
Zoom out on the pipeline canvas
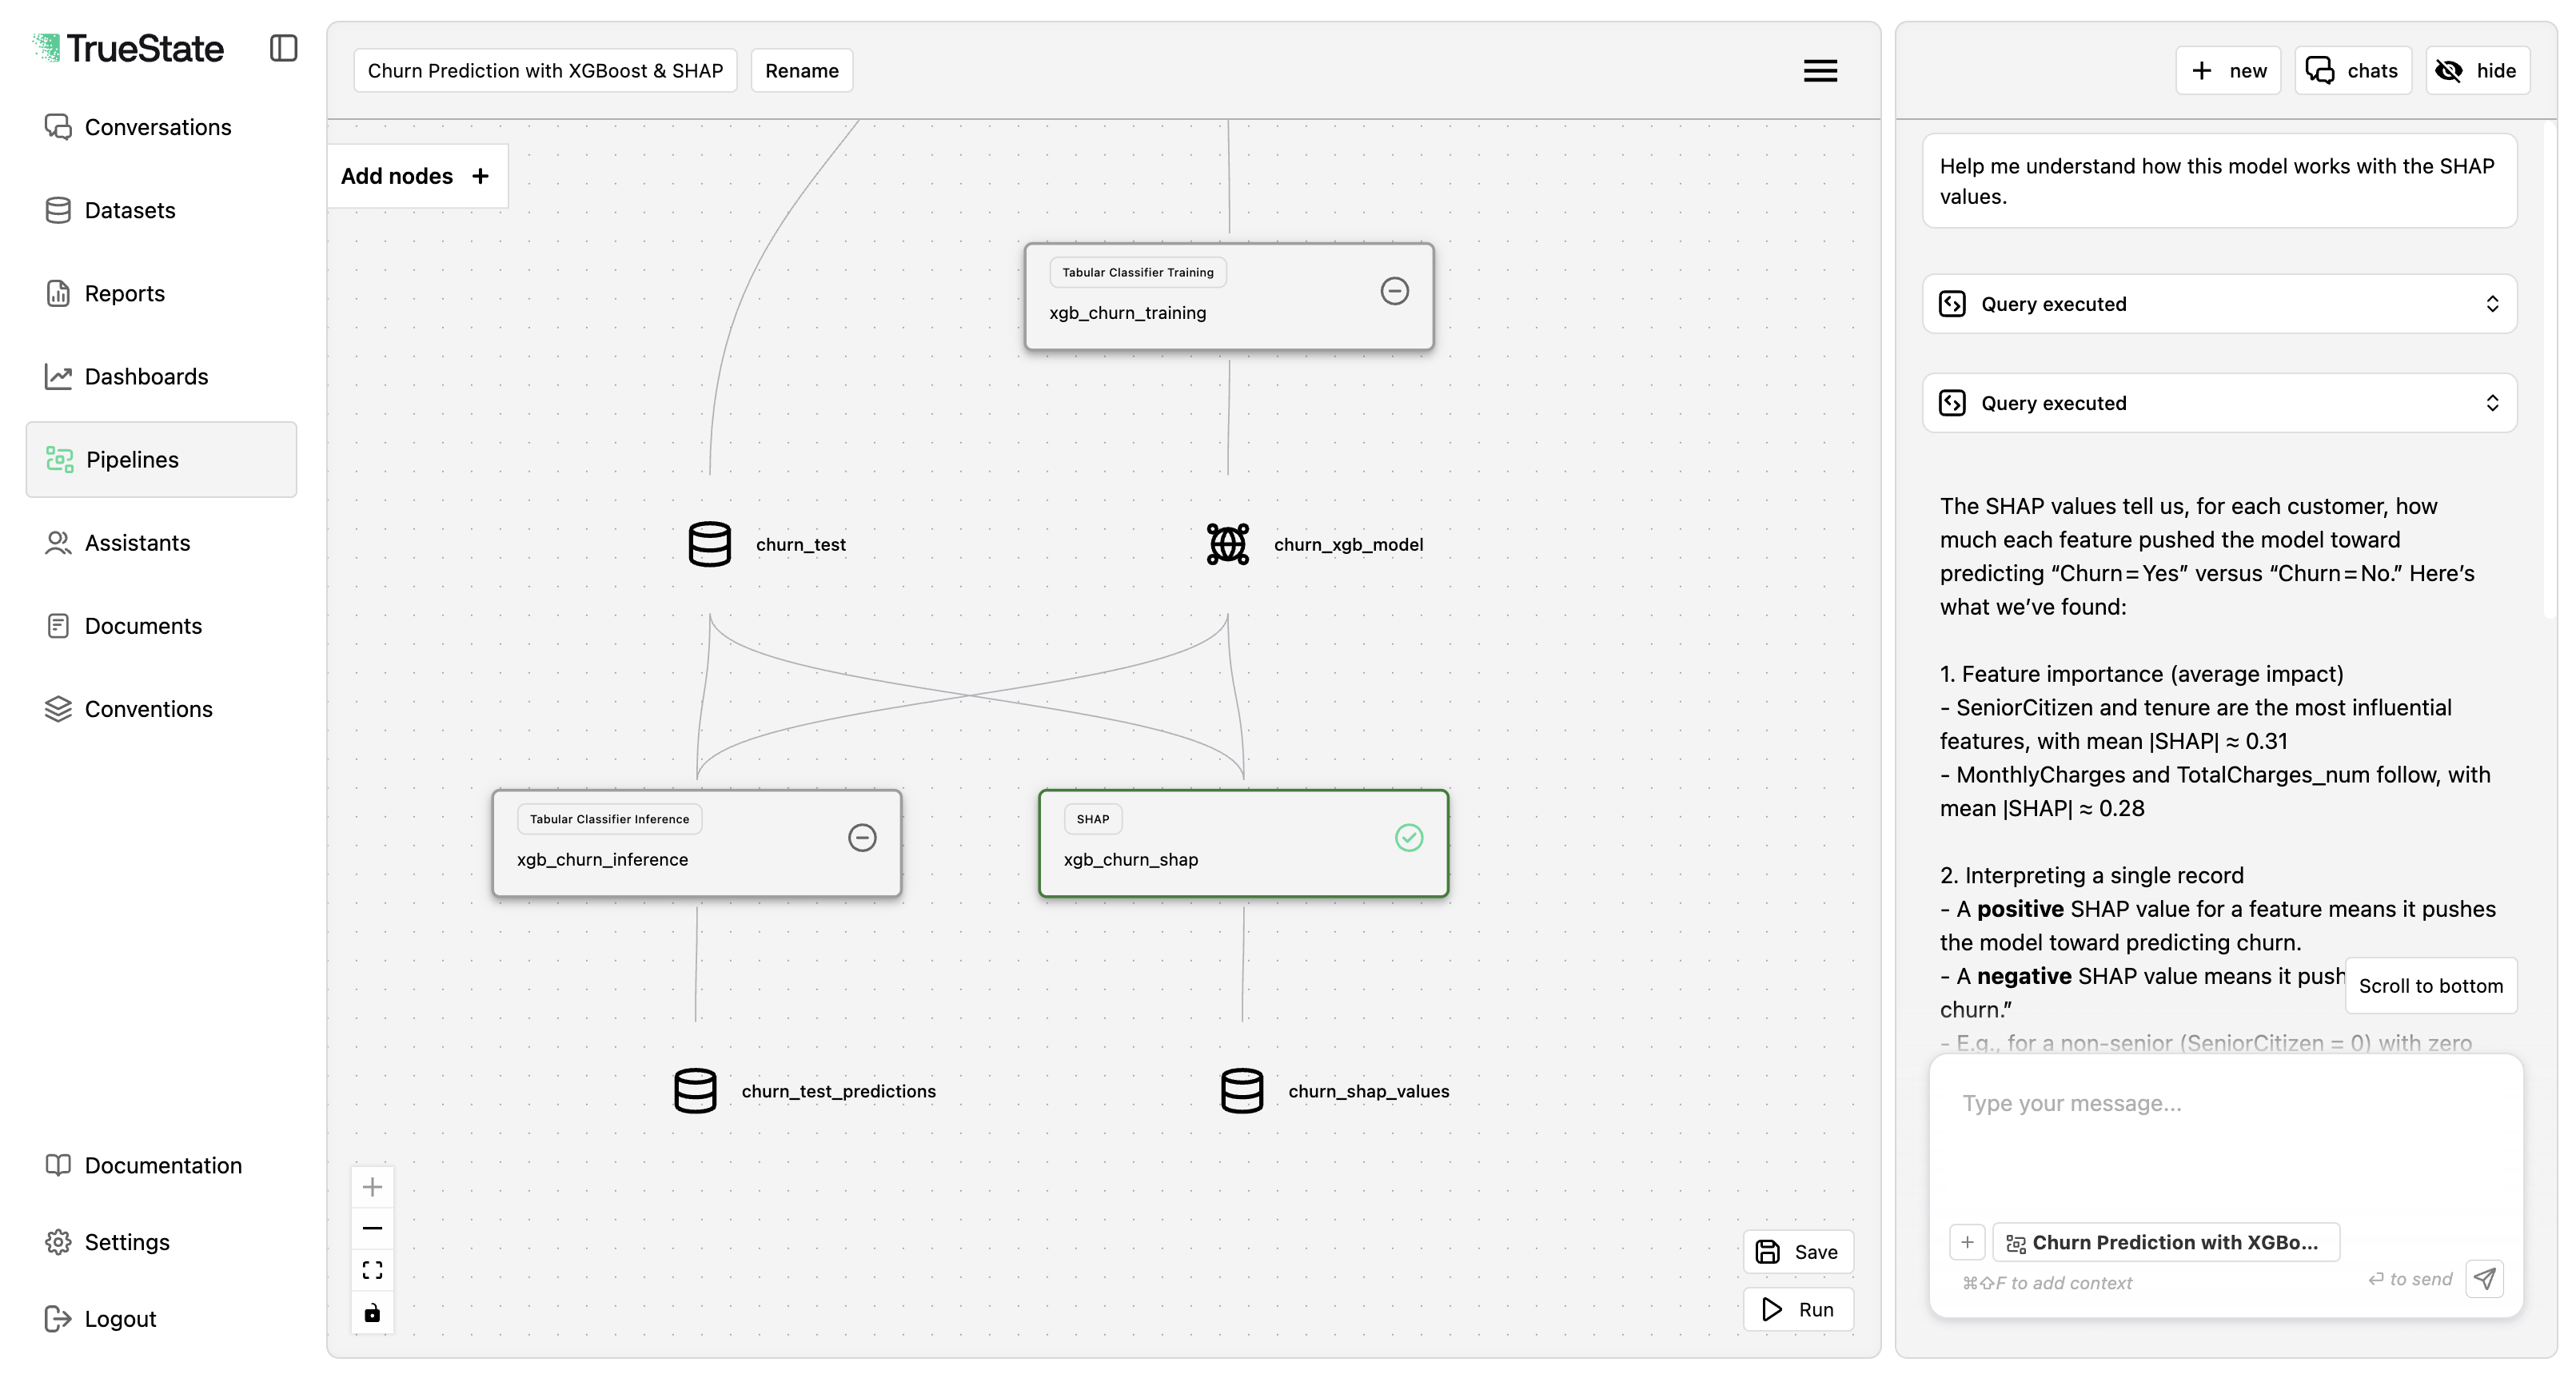[x=372, y=1228]
